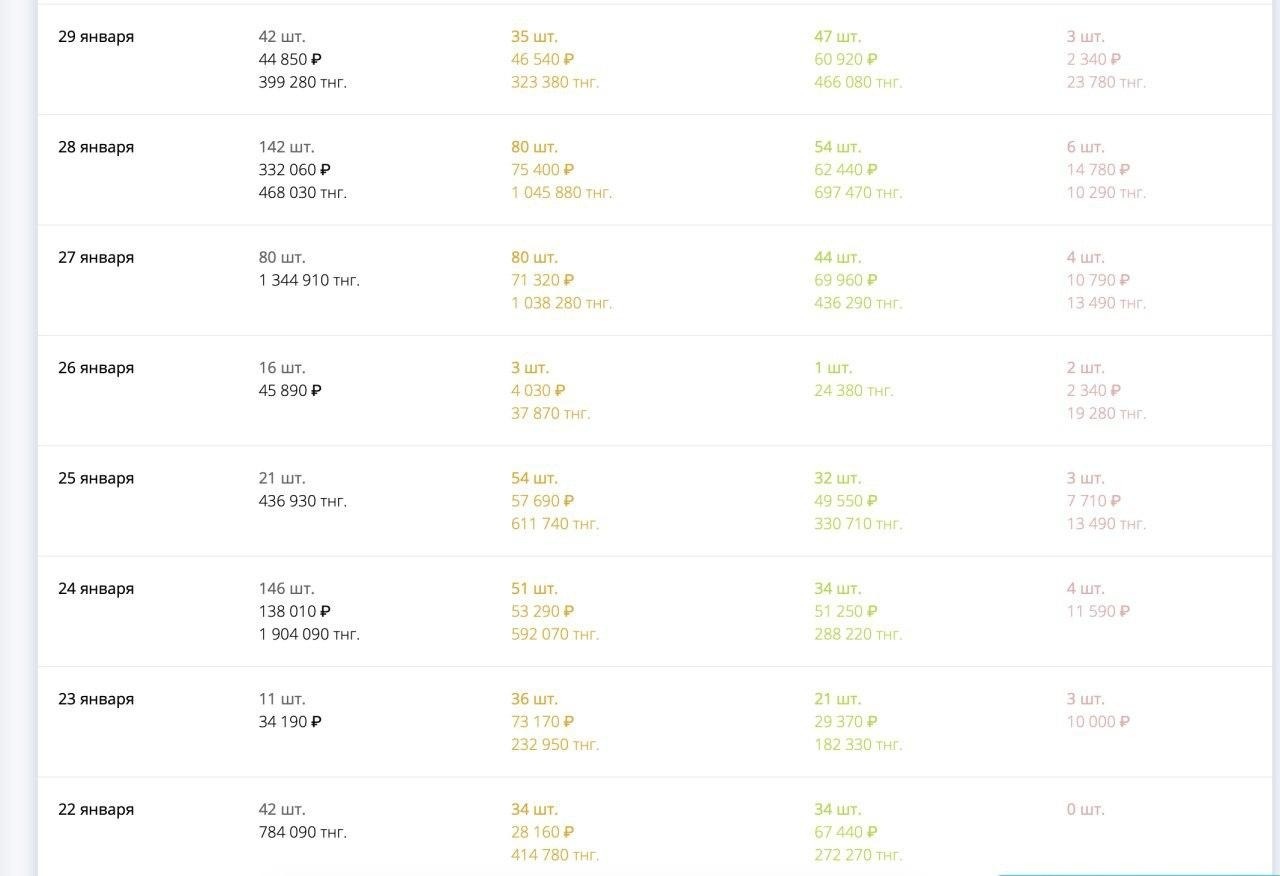This screenshot has width=1280, height=876.
Task: Click the 25 января date label
Action: (x=96, y=478)
